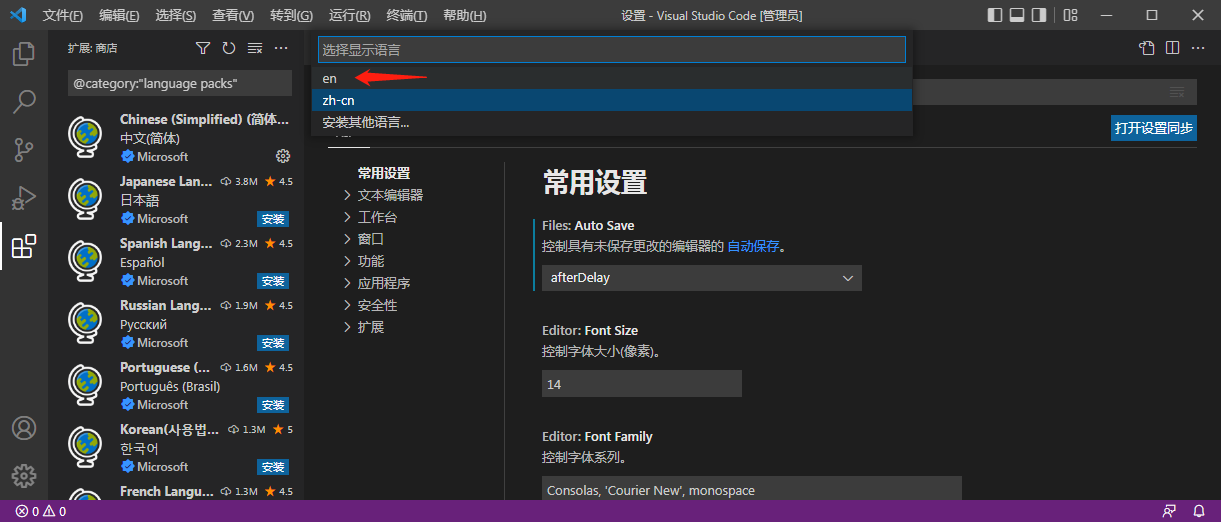Open the Explorer view in activity bar
The image size is (1221, 522).
(24, 53)
